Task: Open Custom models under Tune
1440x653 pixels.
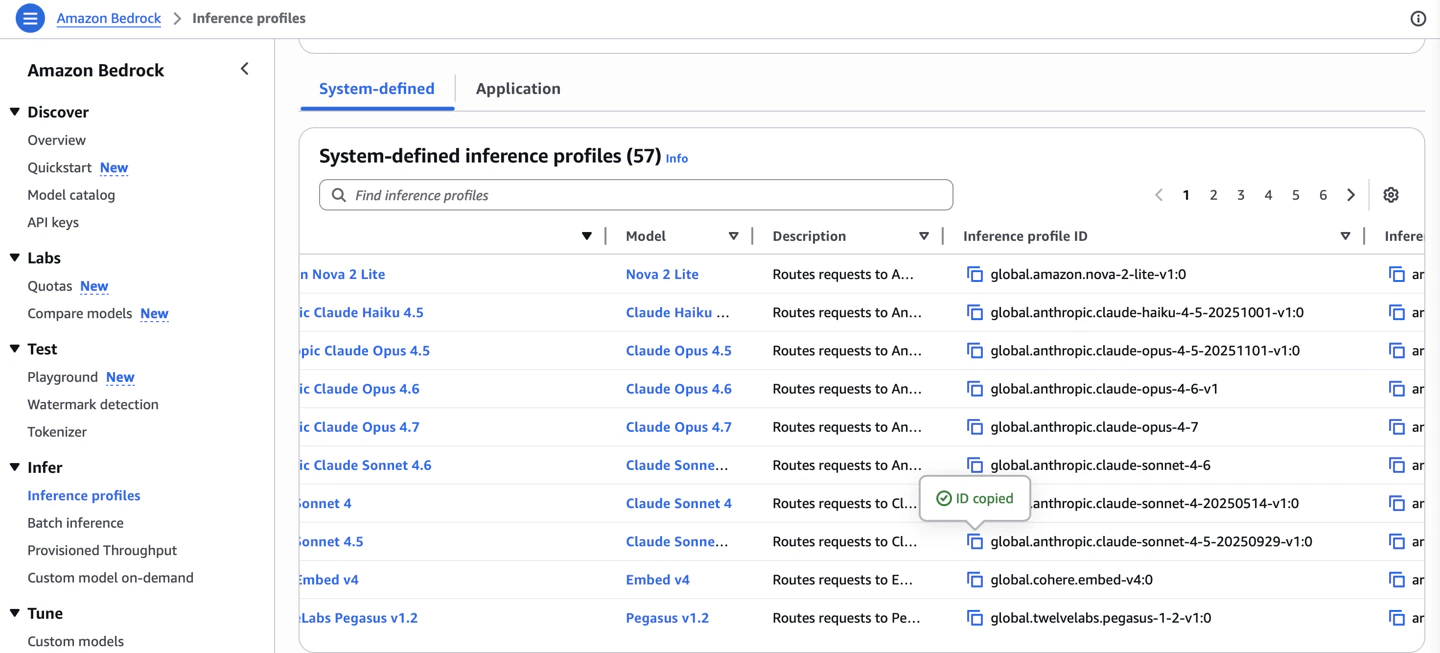Action: click(76, 641)
